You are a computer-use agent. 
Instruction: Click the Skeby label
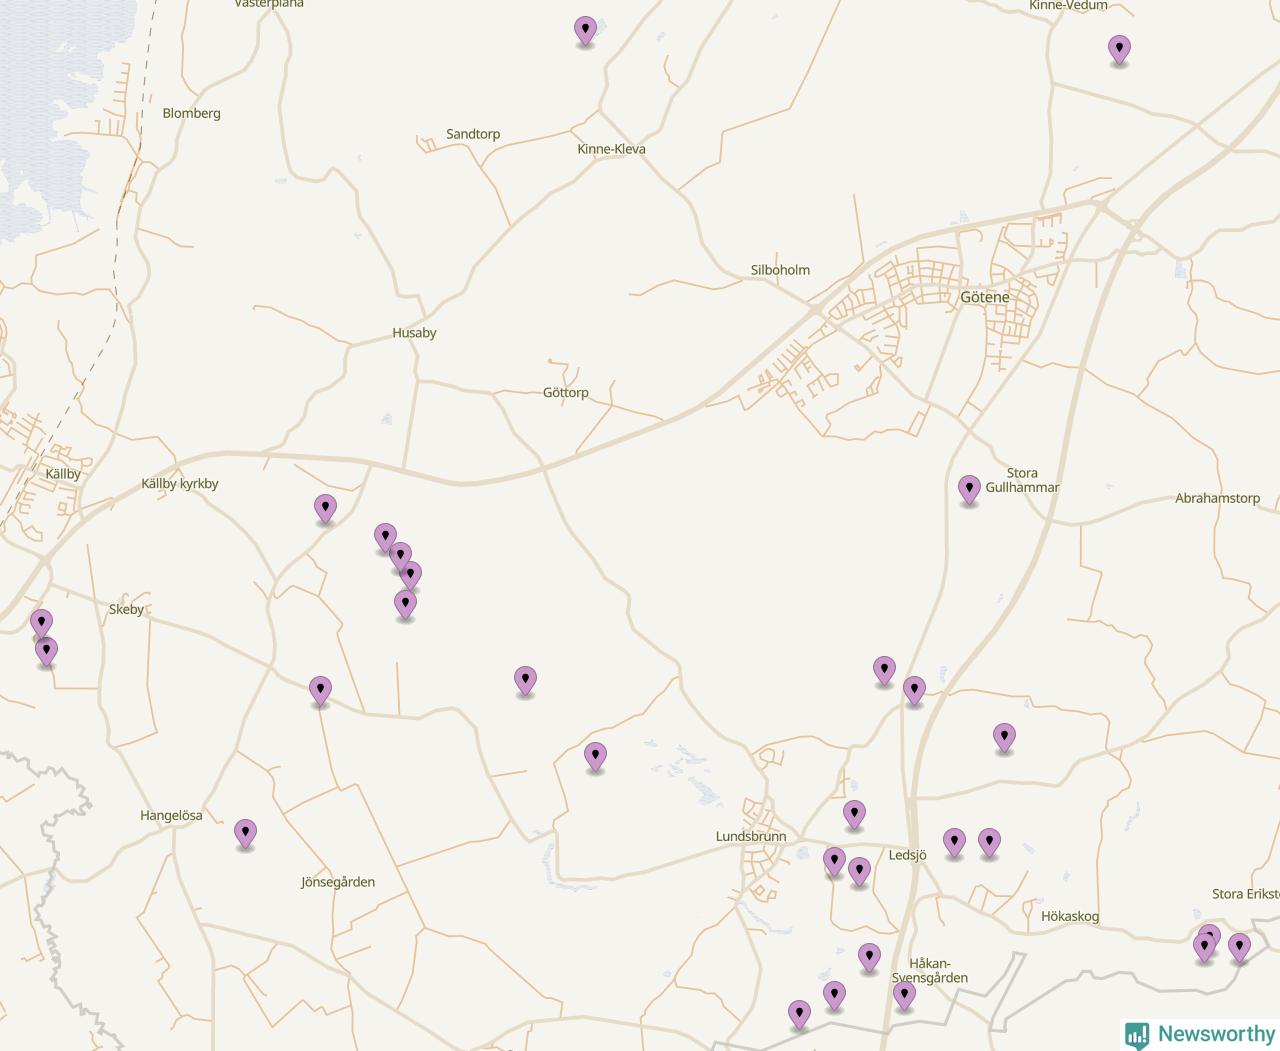pos(126,609)
